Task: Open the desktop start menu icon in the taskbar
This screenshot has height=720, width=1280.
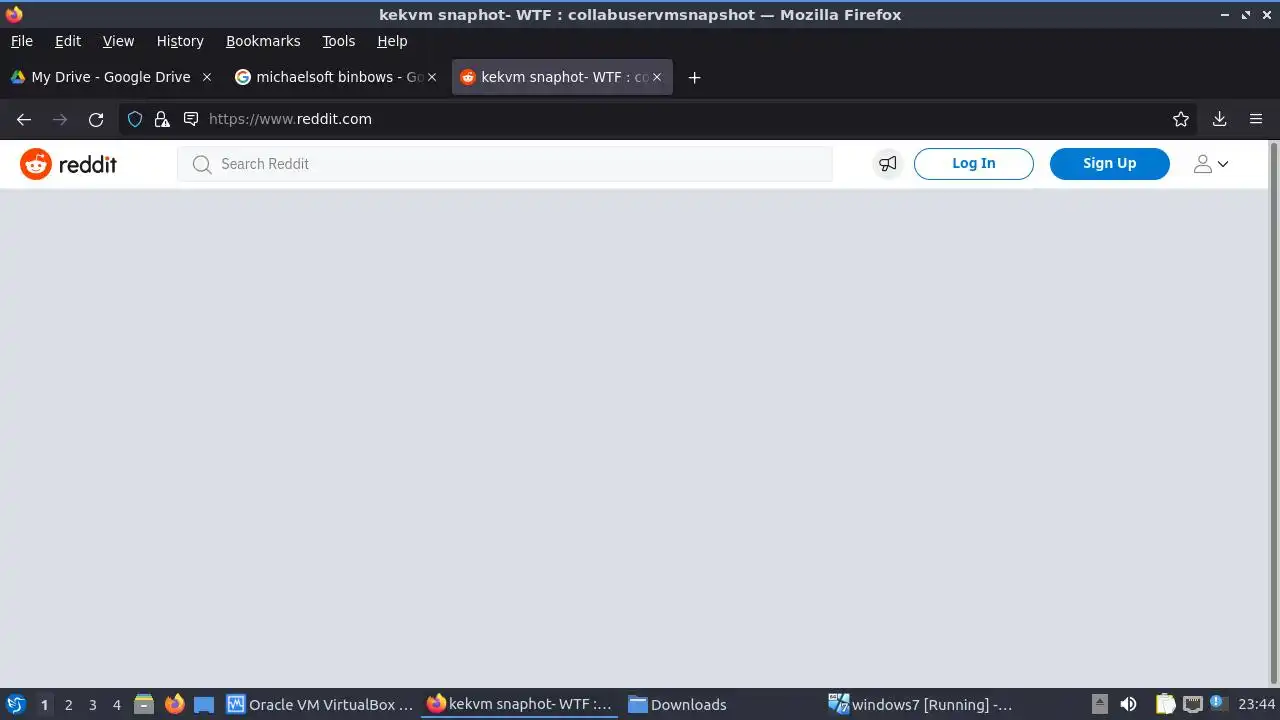Action: click(15, 704)
